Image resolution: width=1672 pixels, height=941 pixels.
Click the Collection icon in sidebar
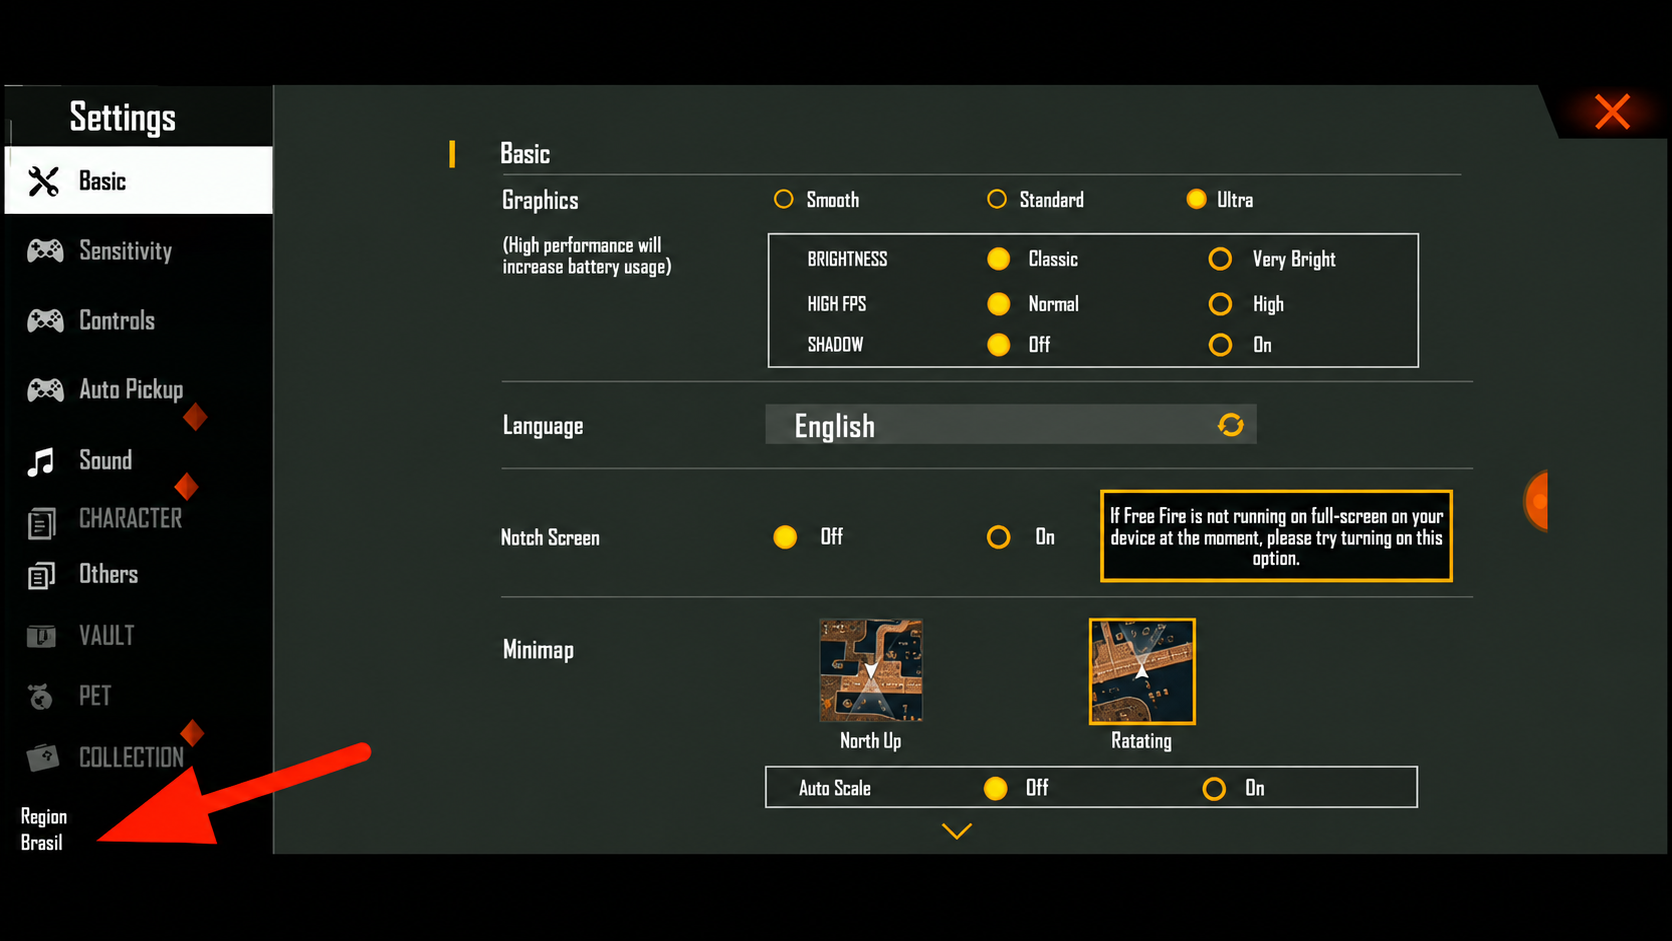42,757
